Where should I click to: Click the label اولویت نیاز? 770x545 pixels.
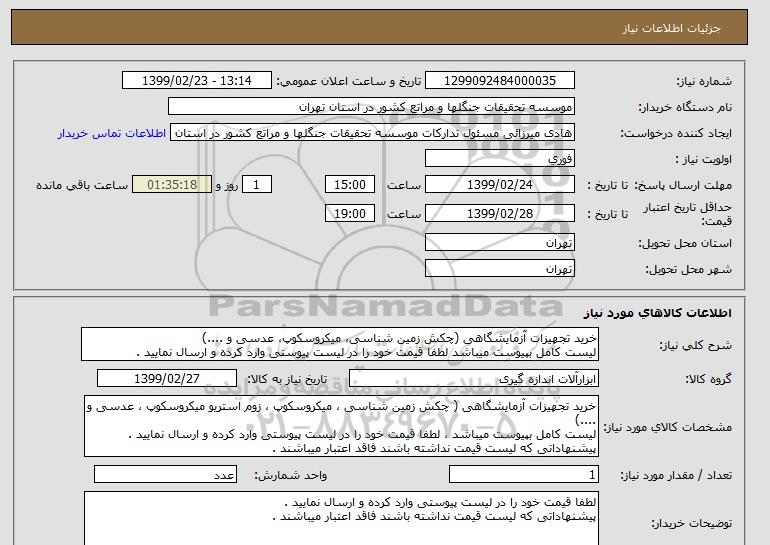pos(704,160)
